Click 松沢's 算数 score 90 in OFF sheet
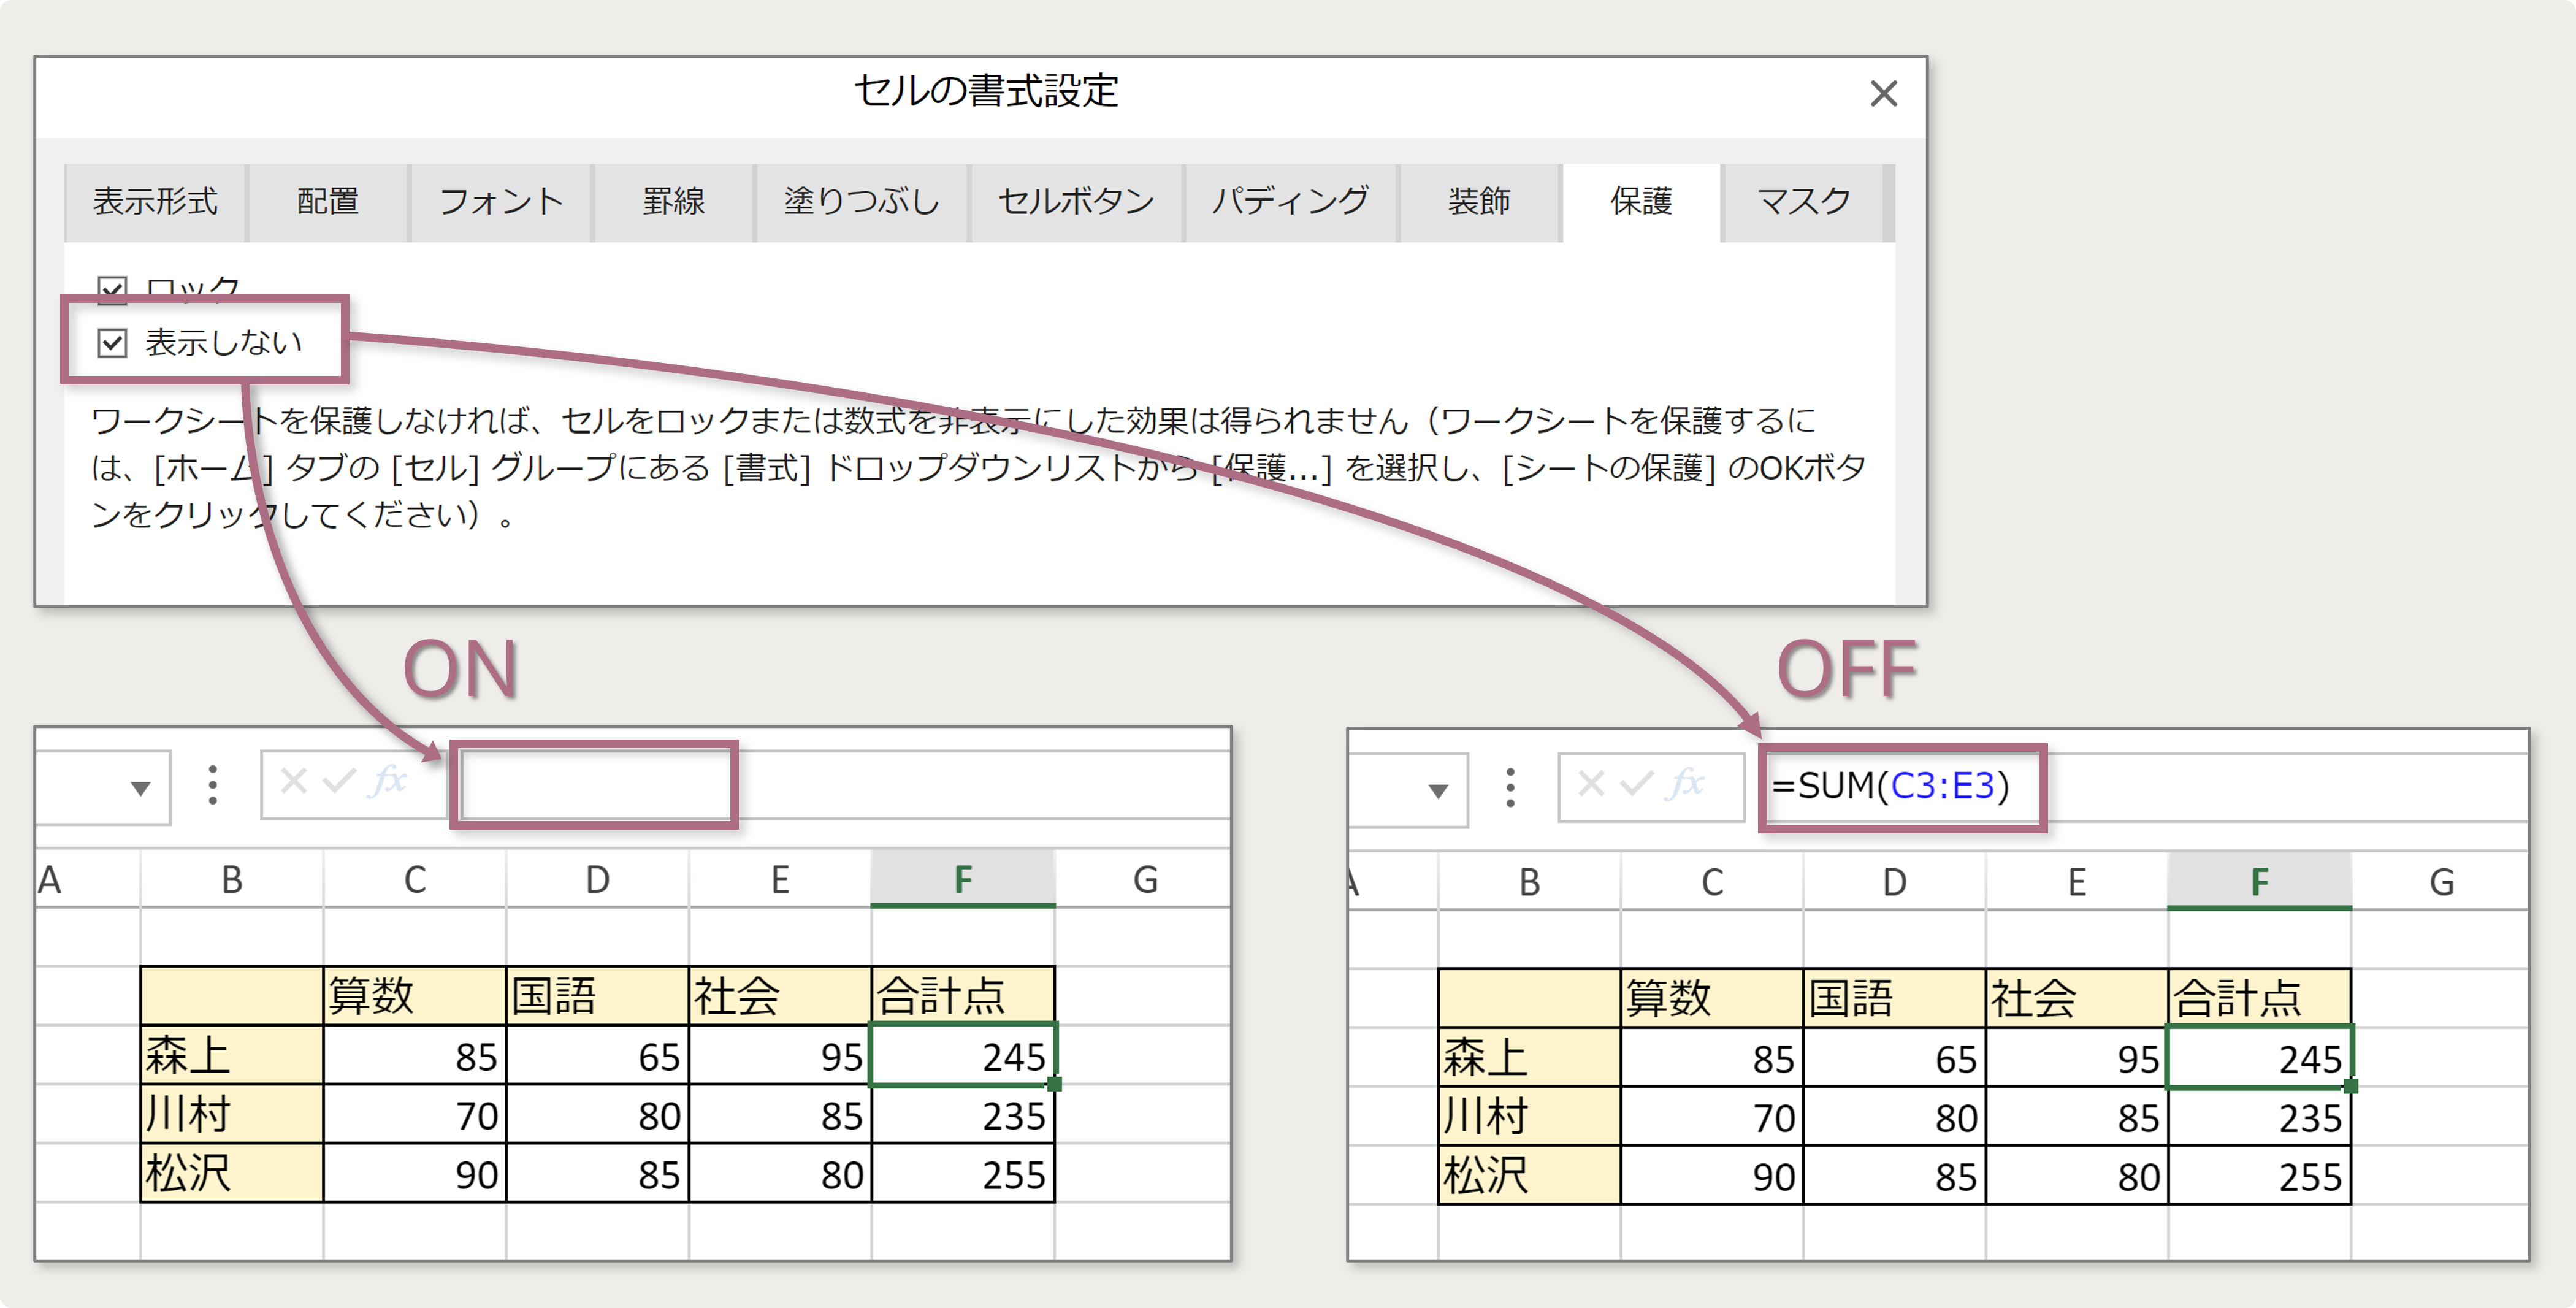 click(x=1712, y=1176)
